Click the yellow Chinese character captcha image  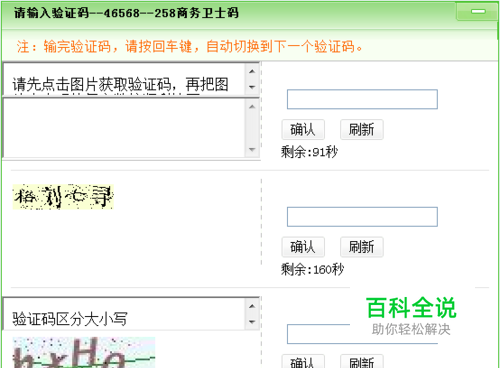tap(63, 197)
